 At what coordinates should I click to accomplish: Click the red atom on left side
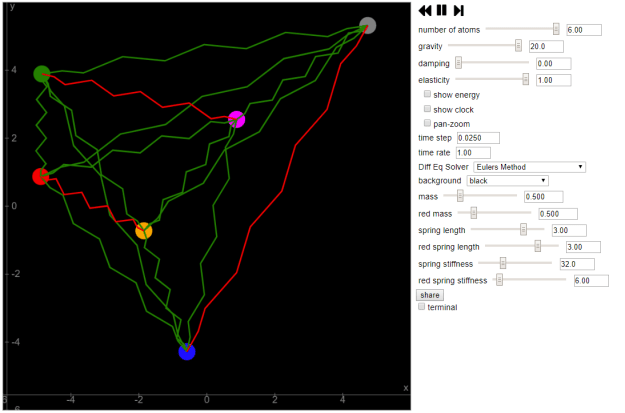click(41, 177)
